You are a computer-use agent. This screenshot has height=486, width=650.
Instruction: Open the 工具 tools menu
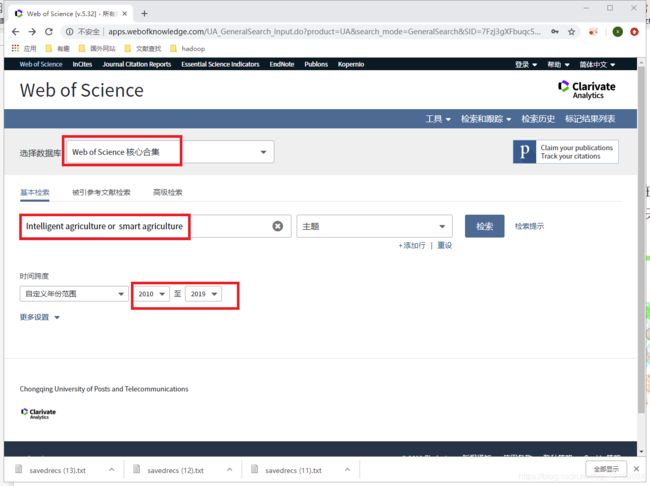click(x=438, y=119)
